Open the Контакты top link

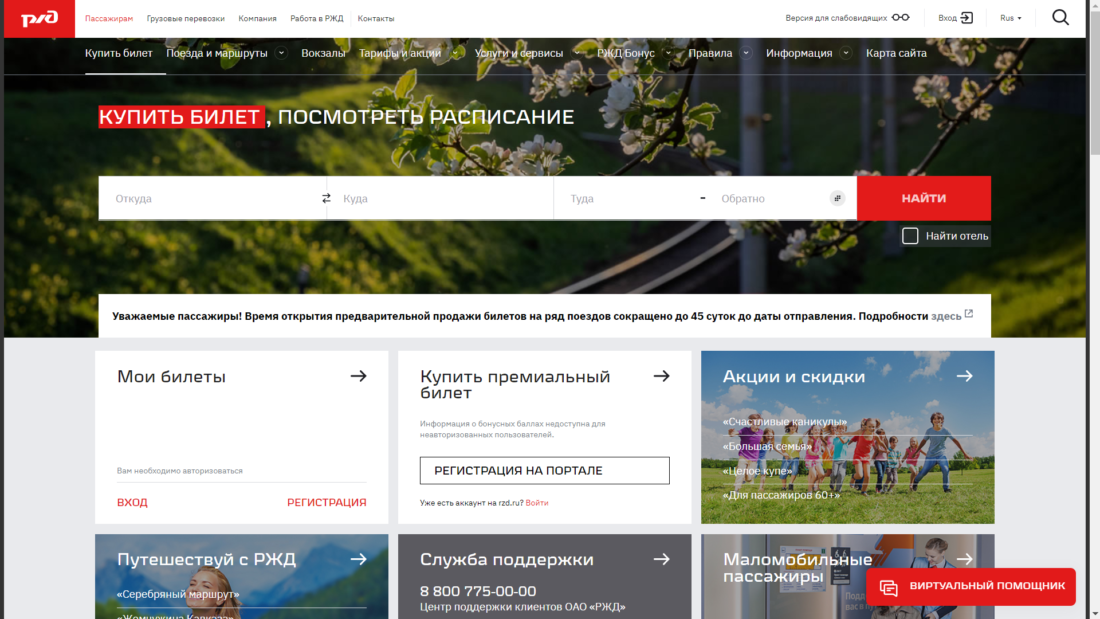click(376, 18)
